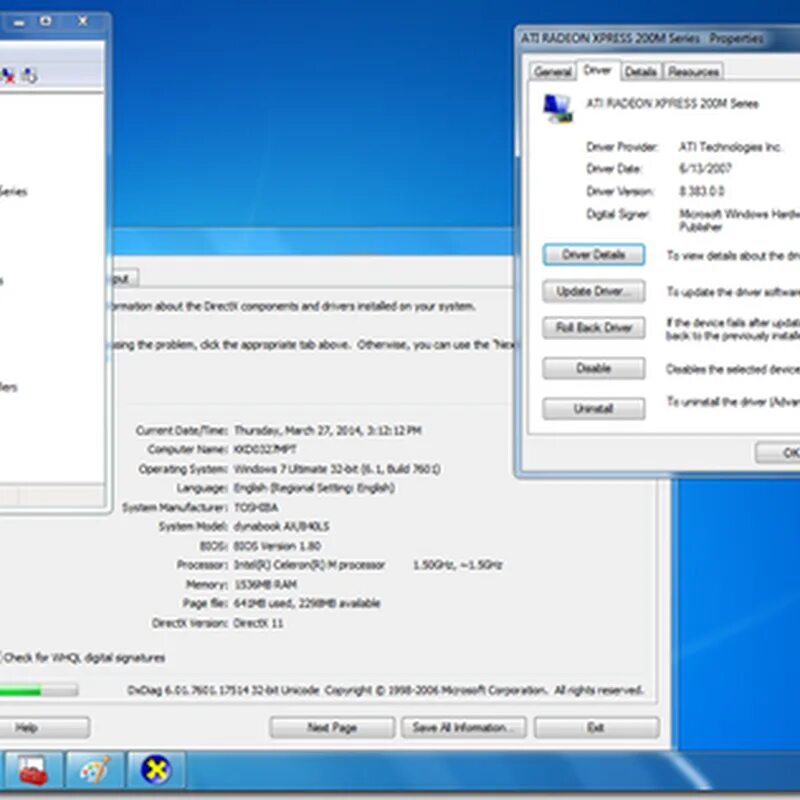Click the Current Date/Time value Thursday, March 27, 2014
800x800 pixels.
(328, 431)
